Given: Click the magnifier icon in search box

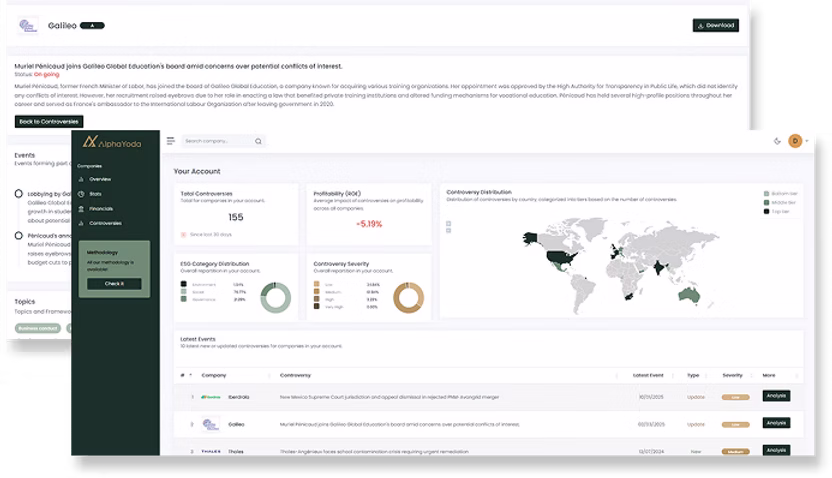Looking at the screenshot, I should pyautogui.click(x=258, y=141).
